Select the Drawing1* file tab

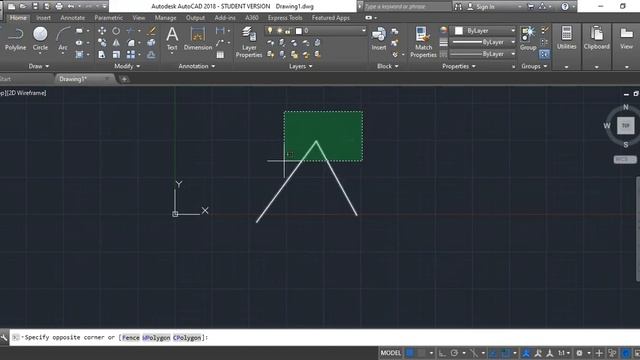pyautogui.click(x=84, y=79)
